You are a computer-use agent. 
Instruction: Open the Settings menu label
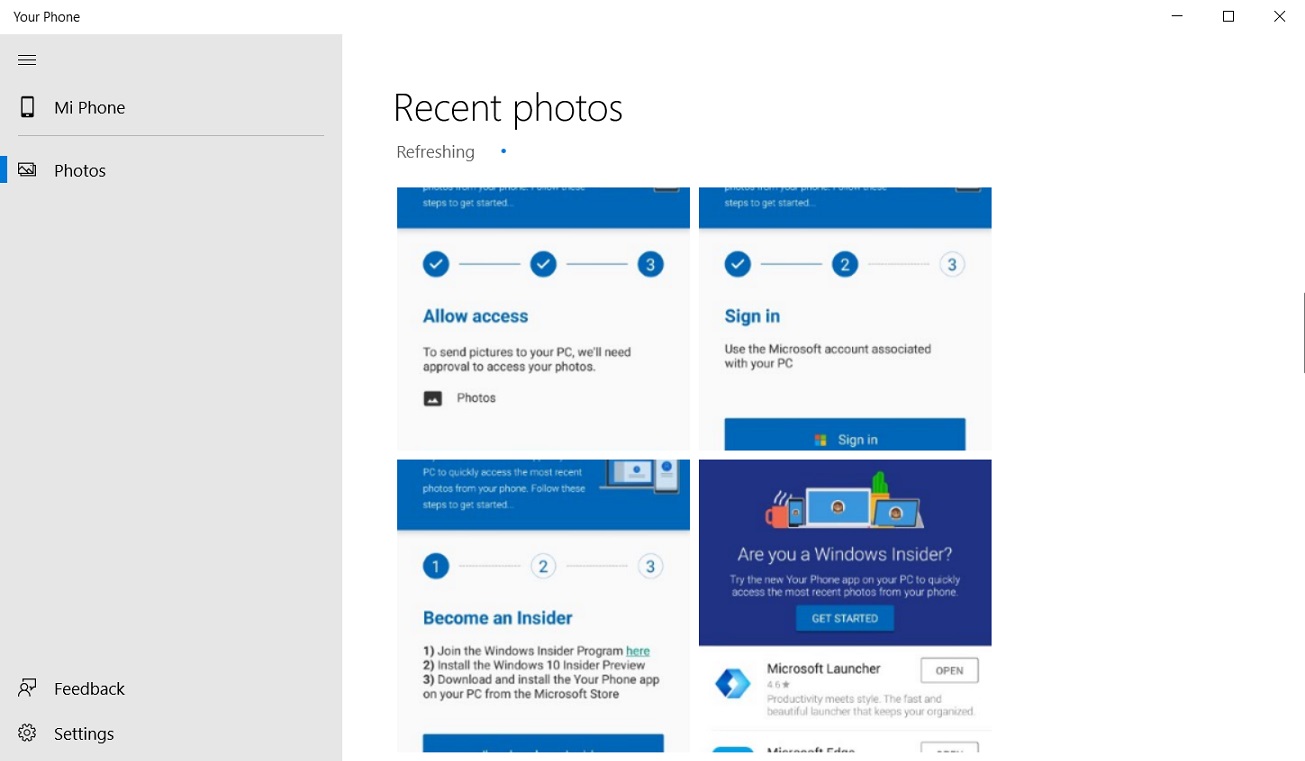pyautogui.click(x=84, y=734)
